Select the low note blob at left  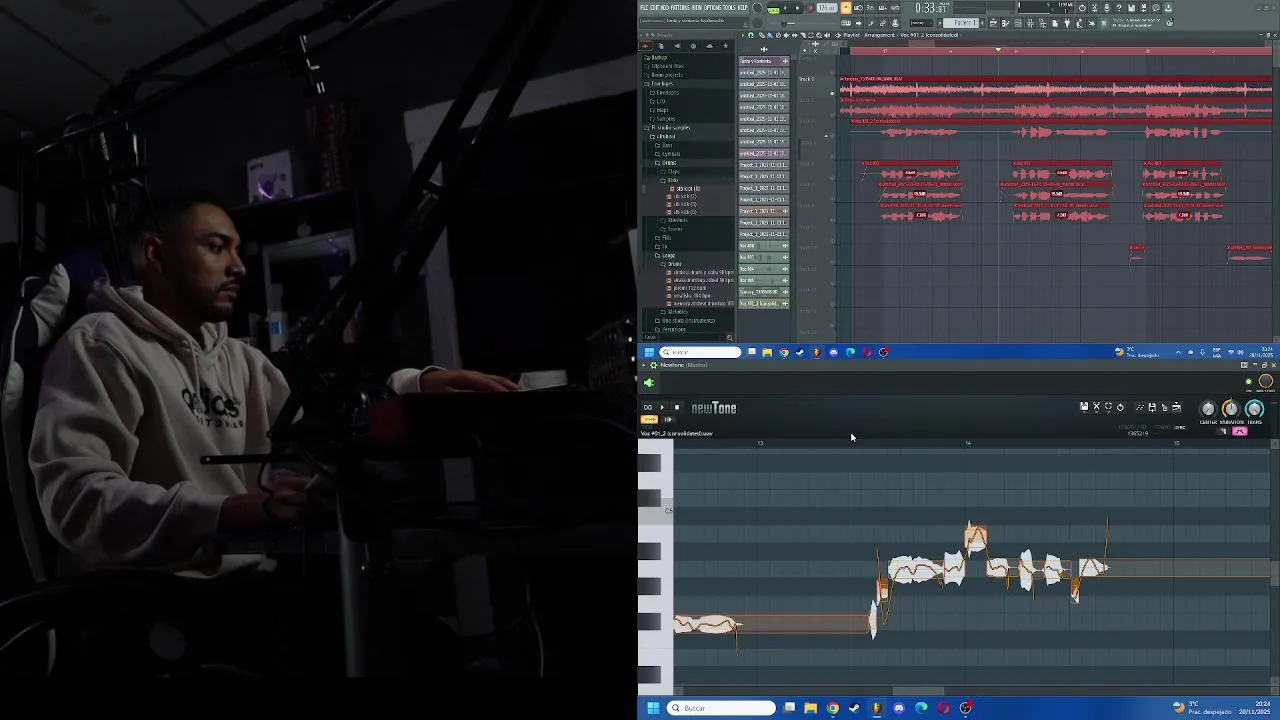click(706, 624)
